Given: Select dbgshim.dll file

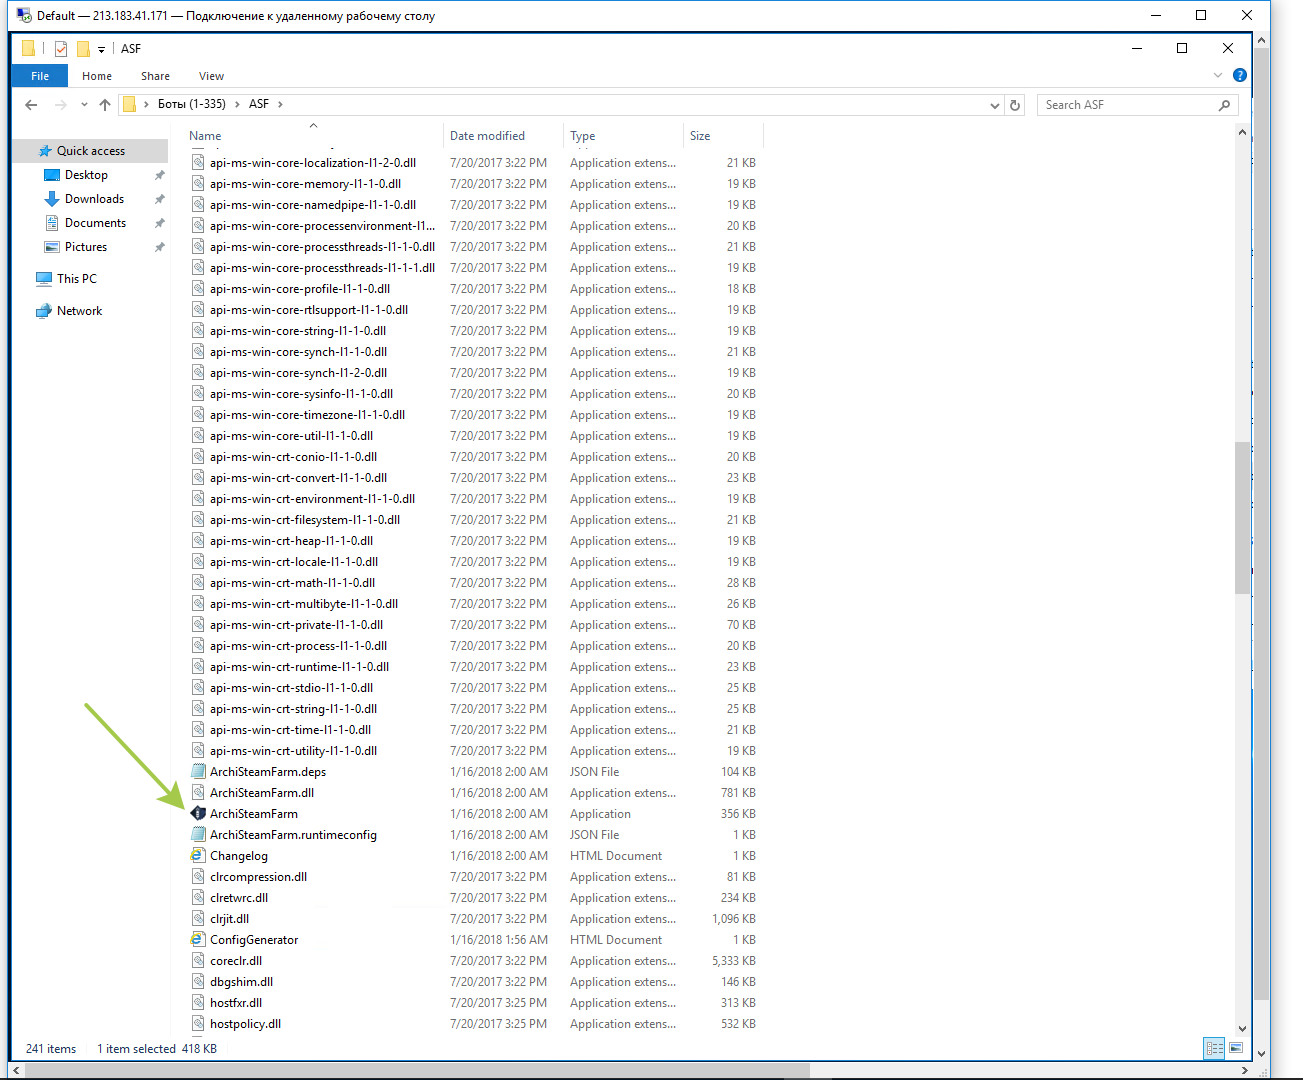Looking at the screenshot, I should pyautogui.click(x=241, y=982).
